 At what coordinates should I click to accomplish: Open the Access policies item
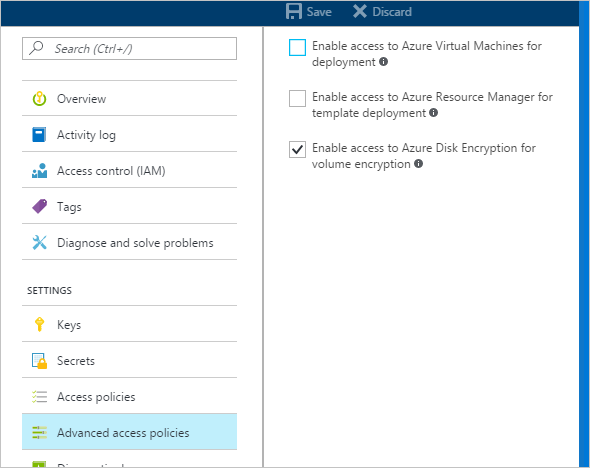129,396
